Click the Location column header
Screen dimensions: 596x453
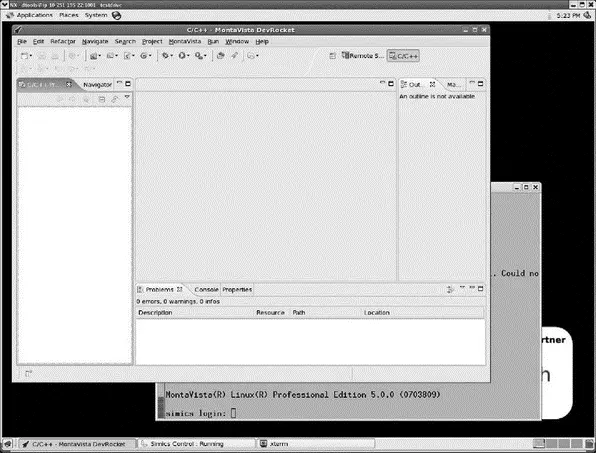tap(422, 313)
